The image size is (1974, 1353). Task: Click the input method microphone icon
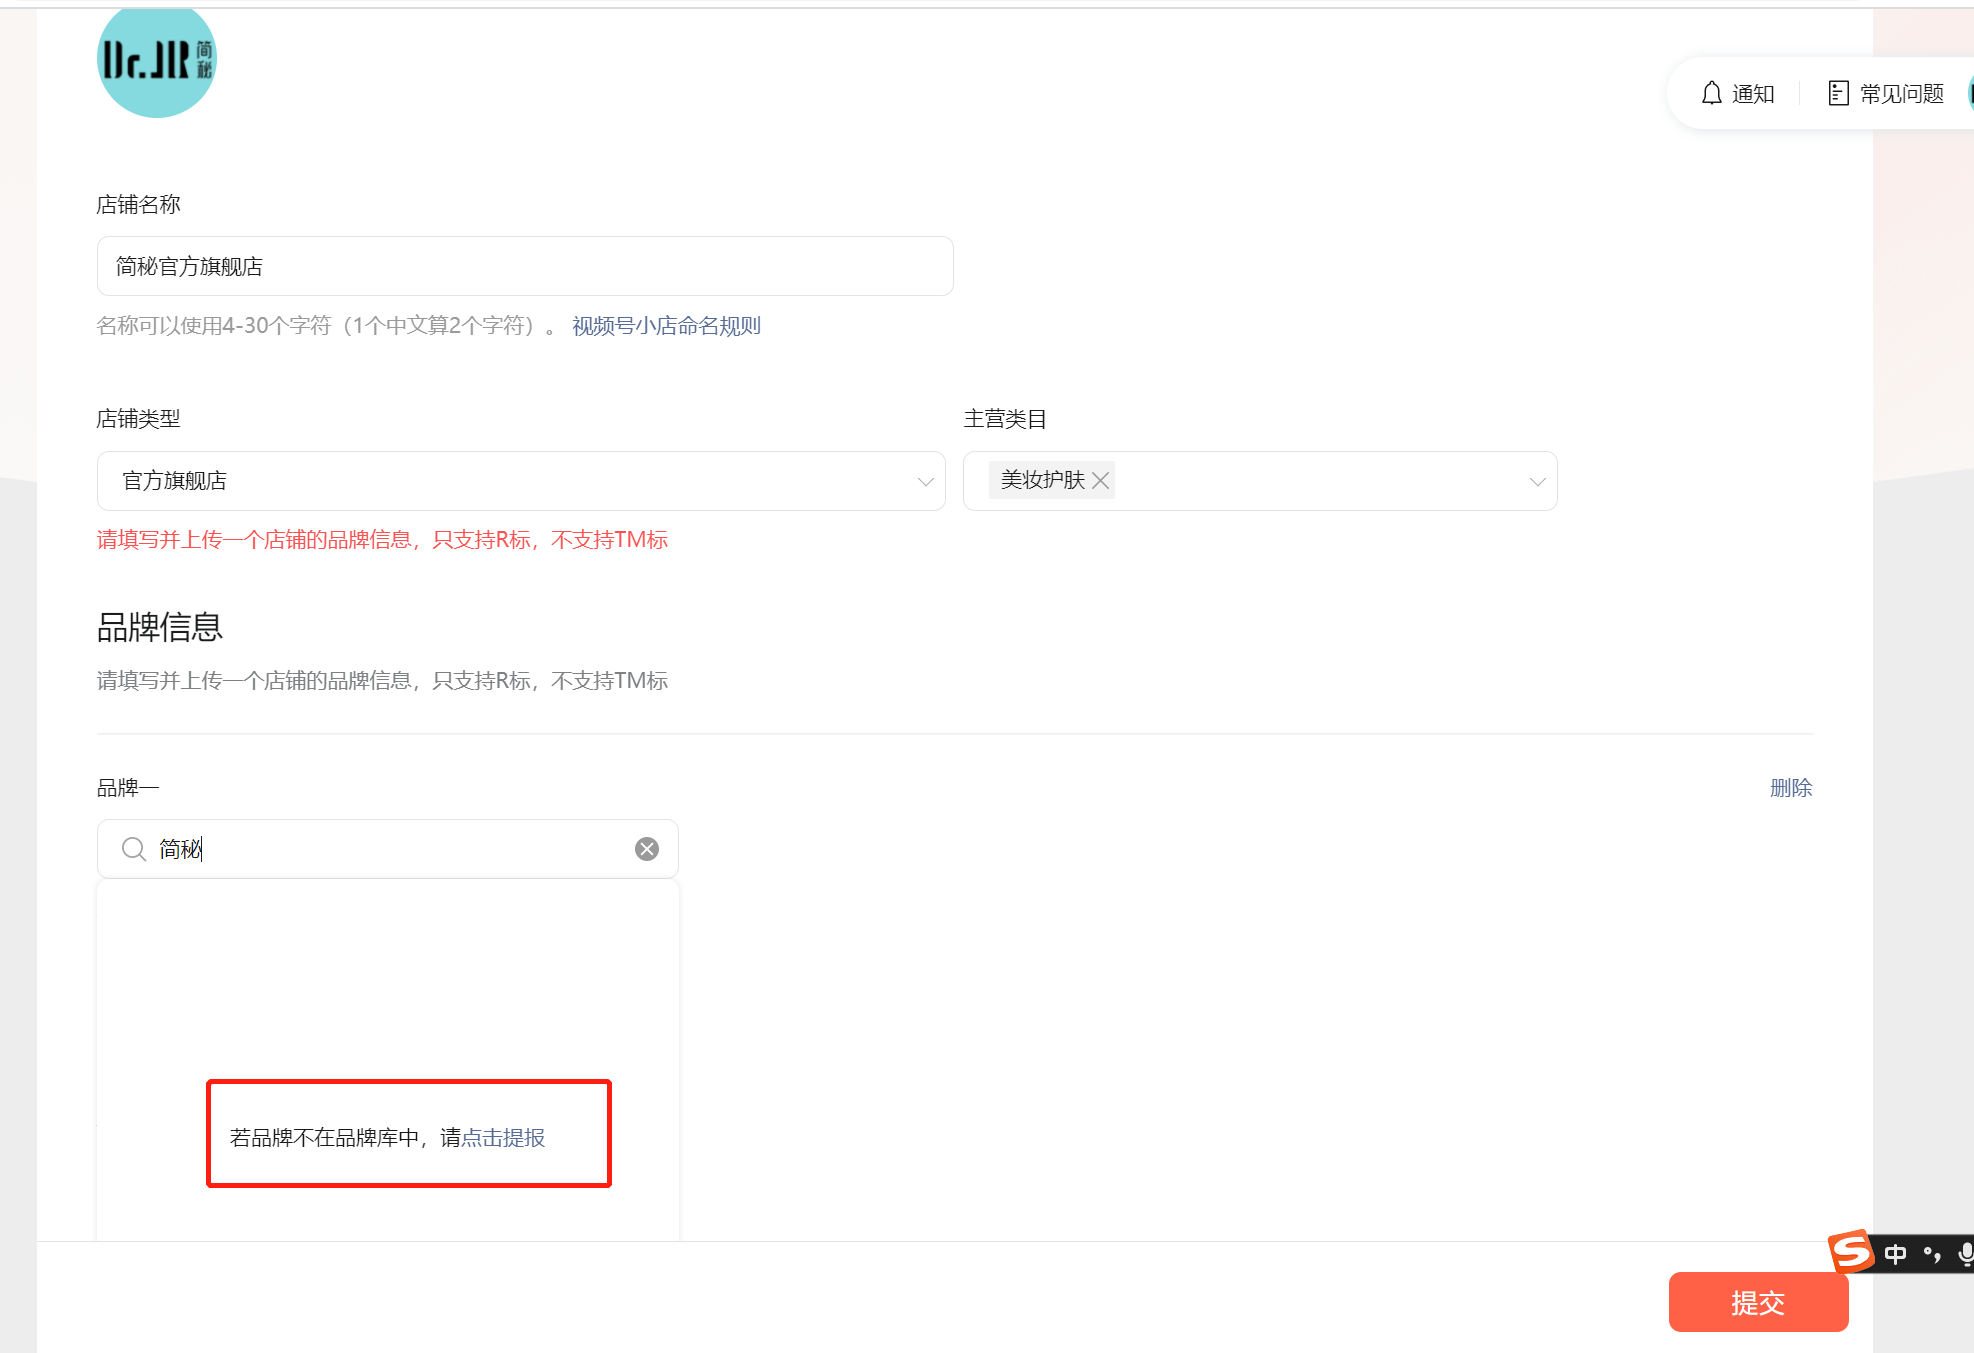(1965, 1254)
